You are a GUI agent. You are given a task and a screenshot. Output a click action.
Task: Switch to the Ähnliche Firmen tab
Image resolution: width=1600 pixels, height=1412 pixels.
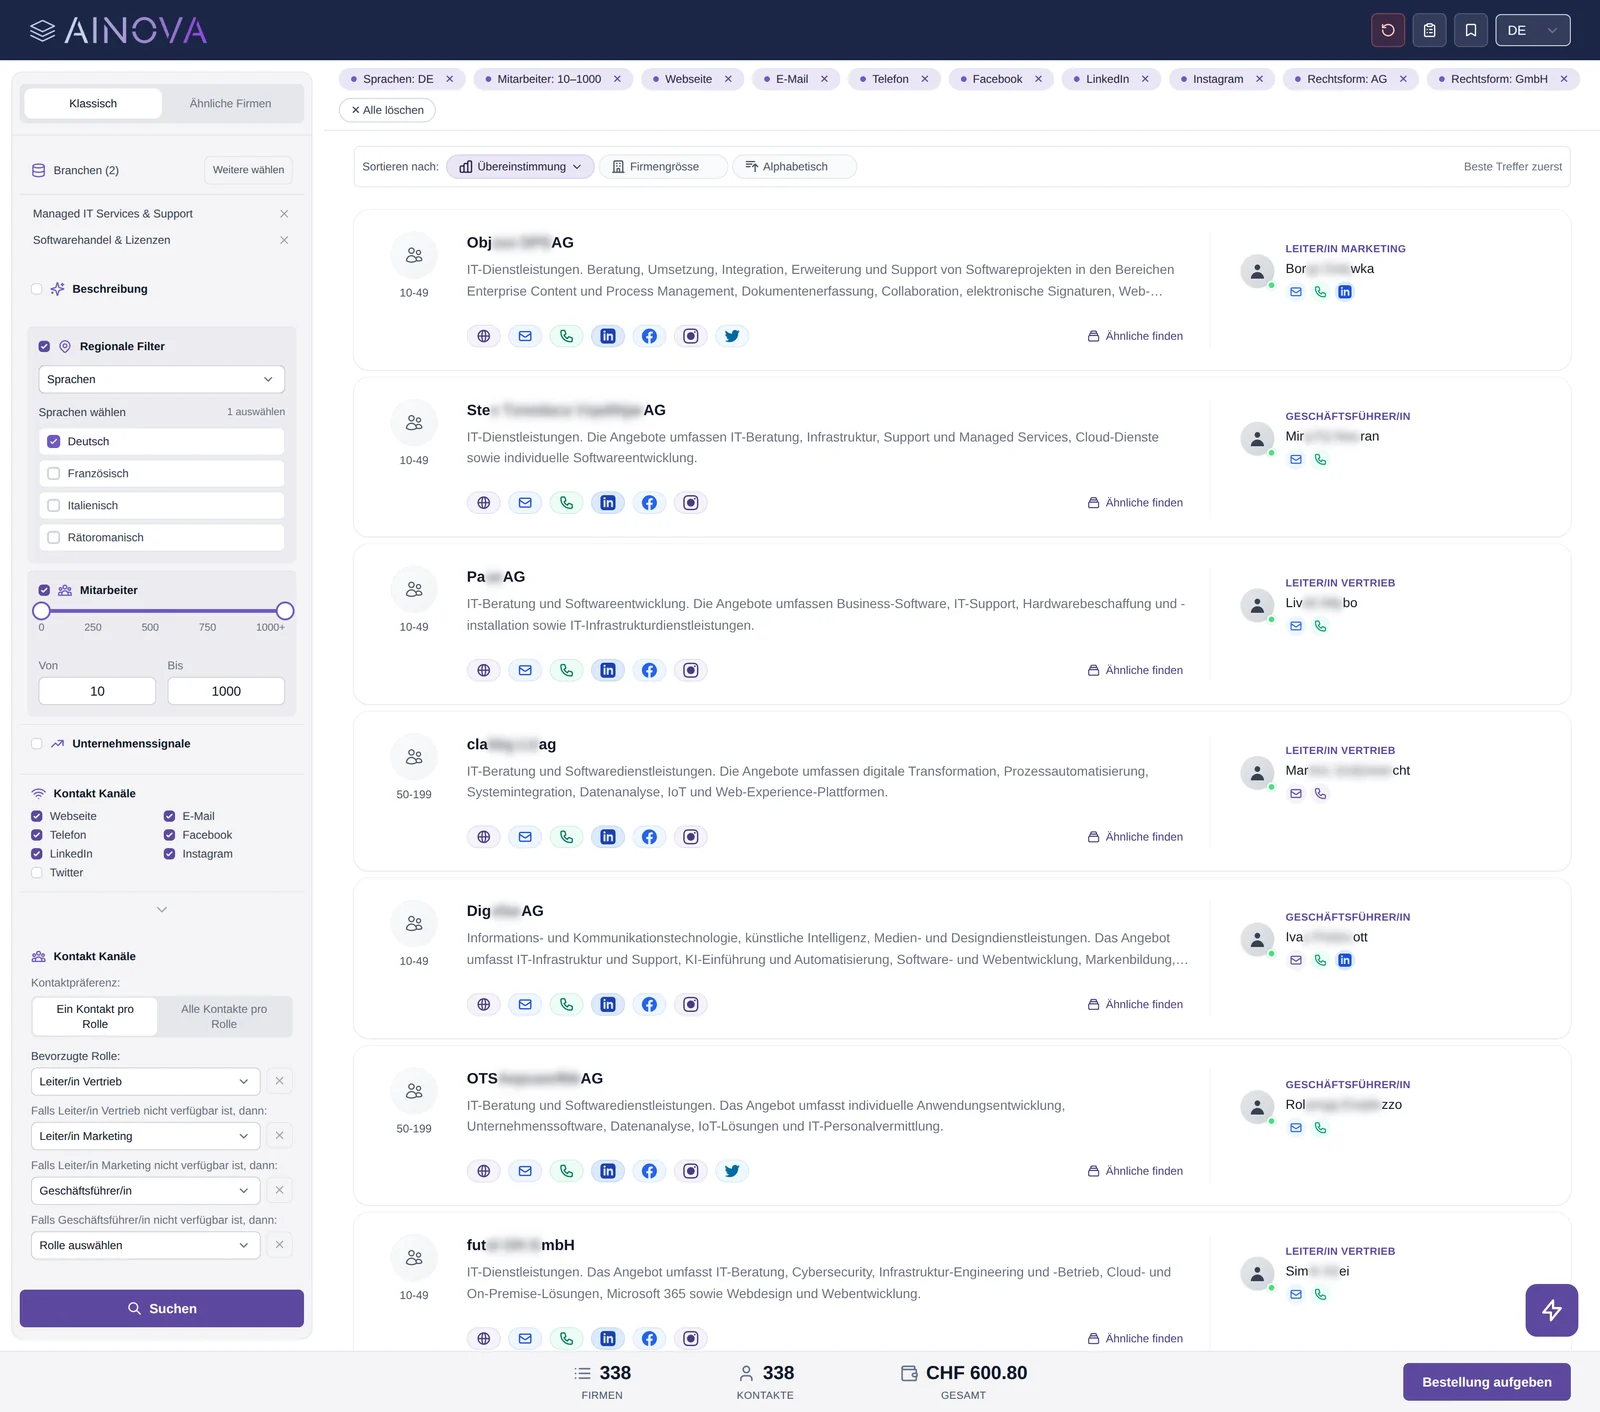pyautogui.click(x=230, y=104)
